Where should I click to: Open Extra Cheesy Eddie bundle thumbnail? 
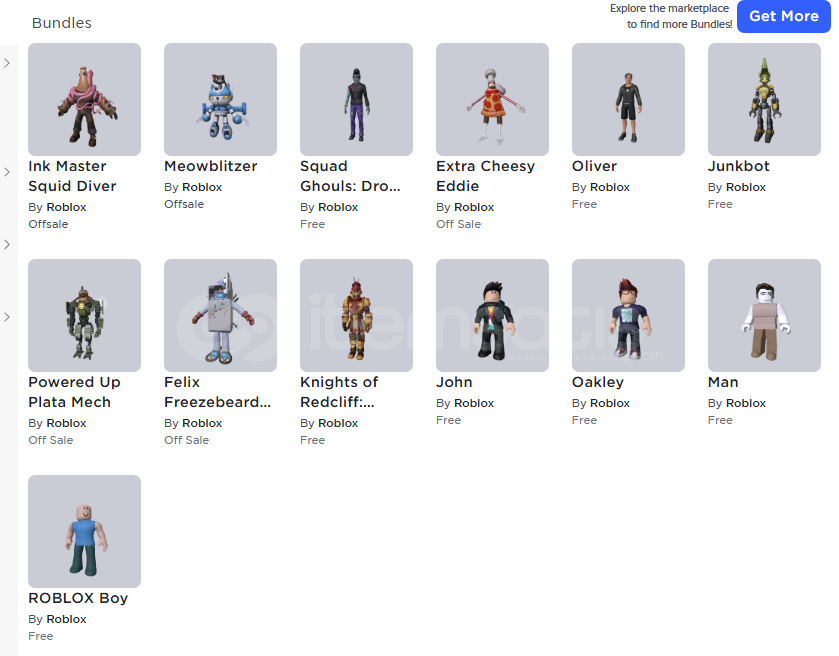point(492,100)
